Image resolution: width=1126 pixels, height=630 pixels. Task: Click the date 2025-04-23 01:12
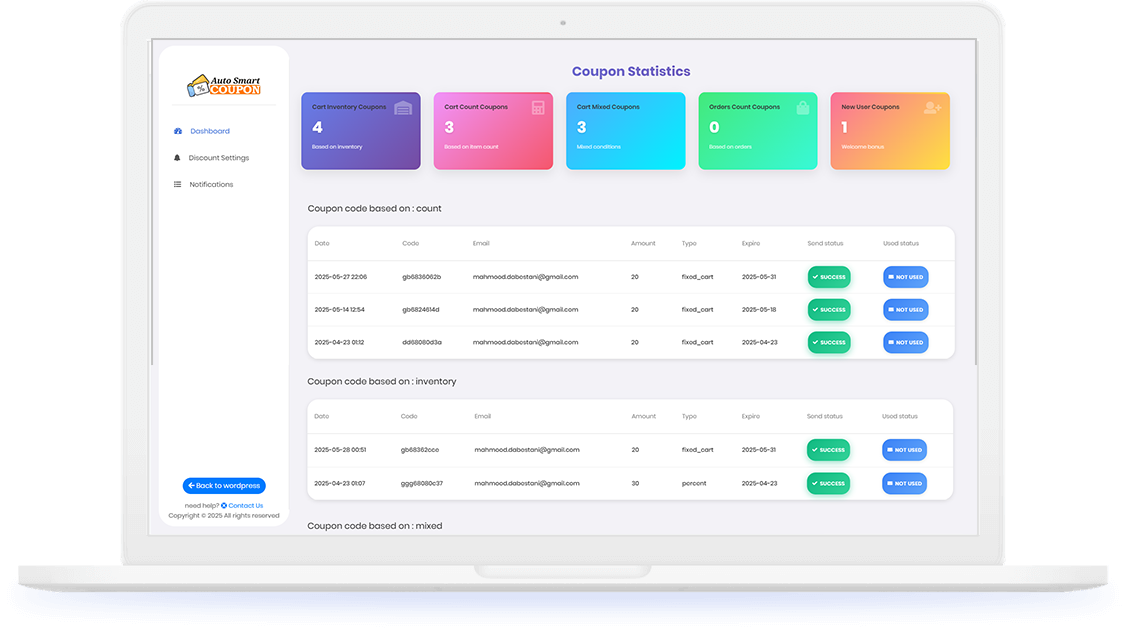339,343
